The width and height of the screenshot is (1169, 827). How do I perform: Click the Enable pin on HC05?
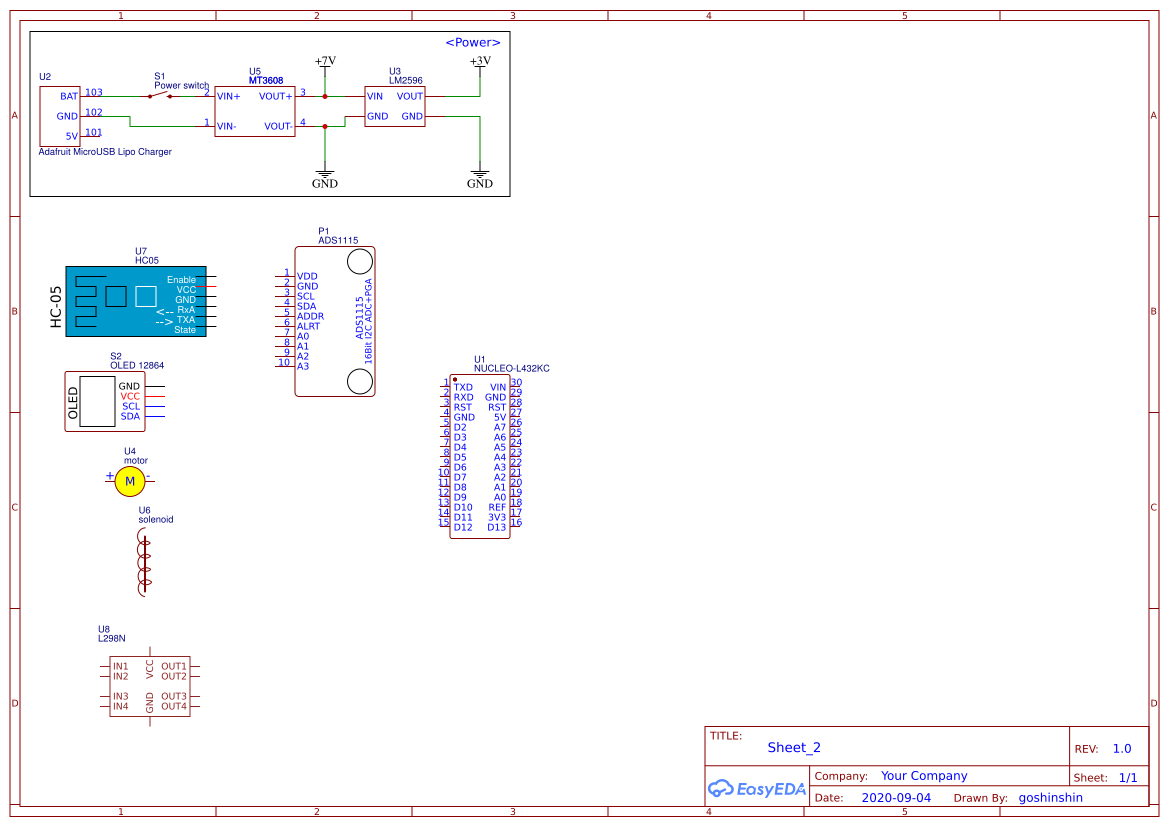pos(181,280)
